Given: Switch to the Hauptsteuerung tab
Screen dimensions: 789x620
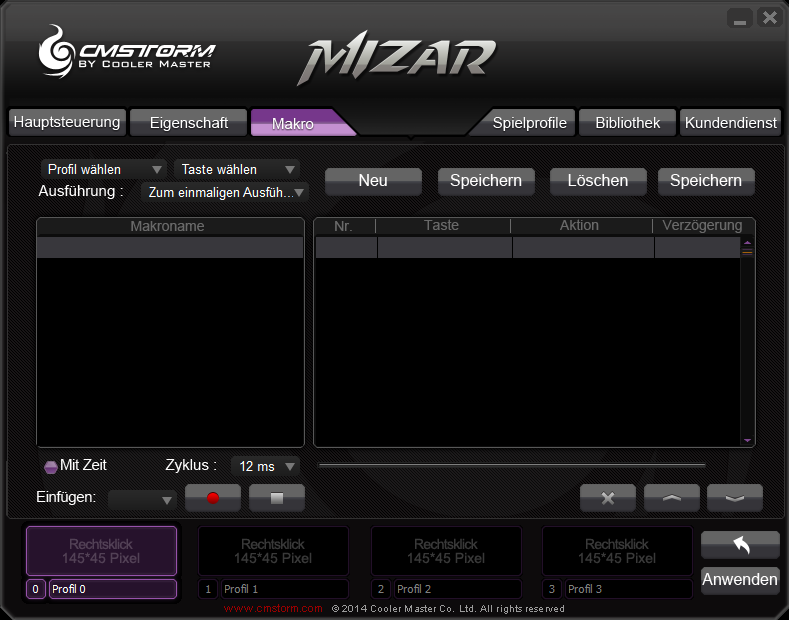Looking at the screenshot, I should pos(67,122).
